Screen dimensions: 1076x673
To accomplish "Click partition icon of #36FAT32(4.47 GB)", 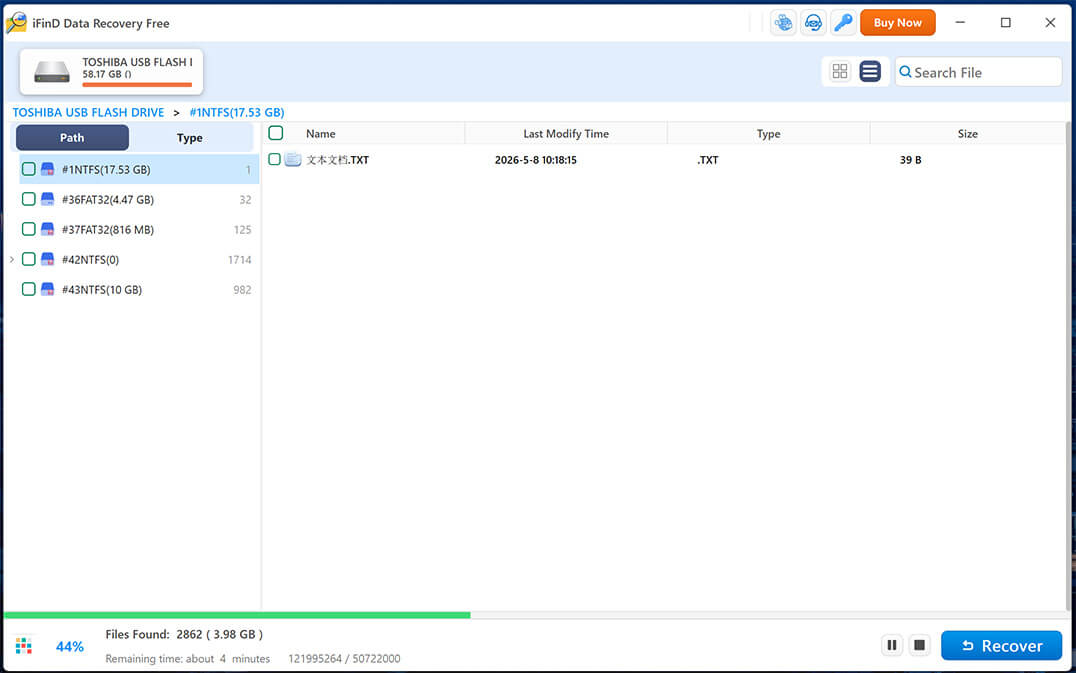I will coord(47,200).
